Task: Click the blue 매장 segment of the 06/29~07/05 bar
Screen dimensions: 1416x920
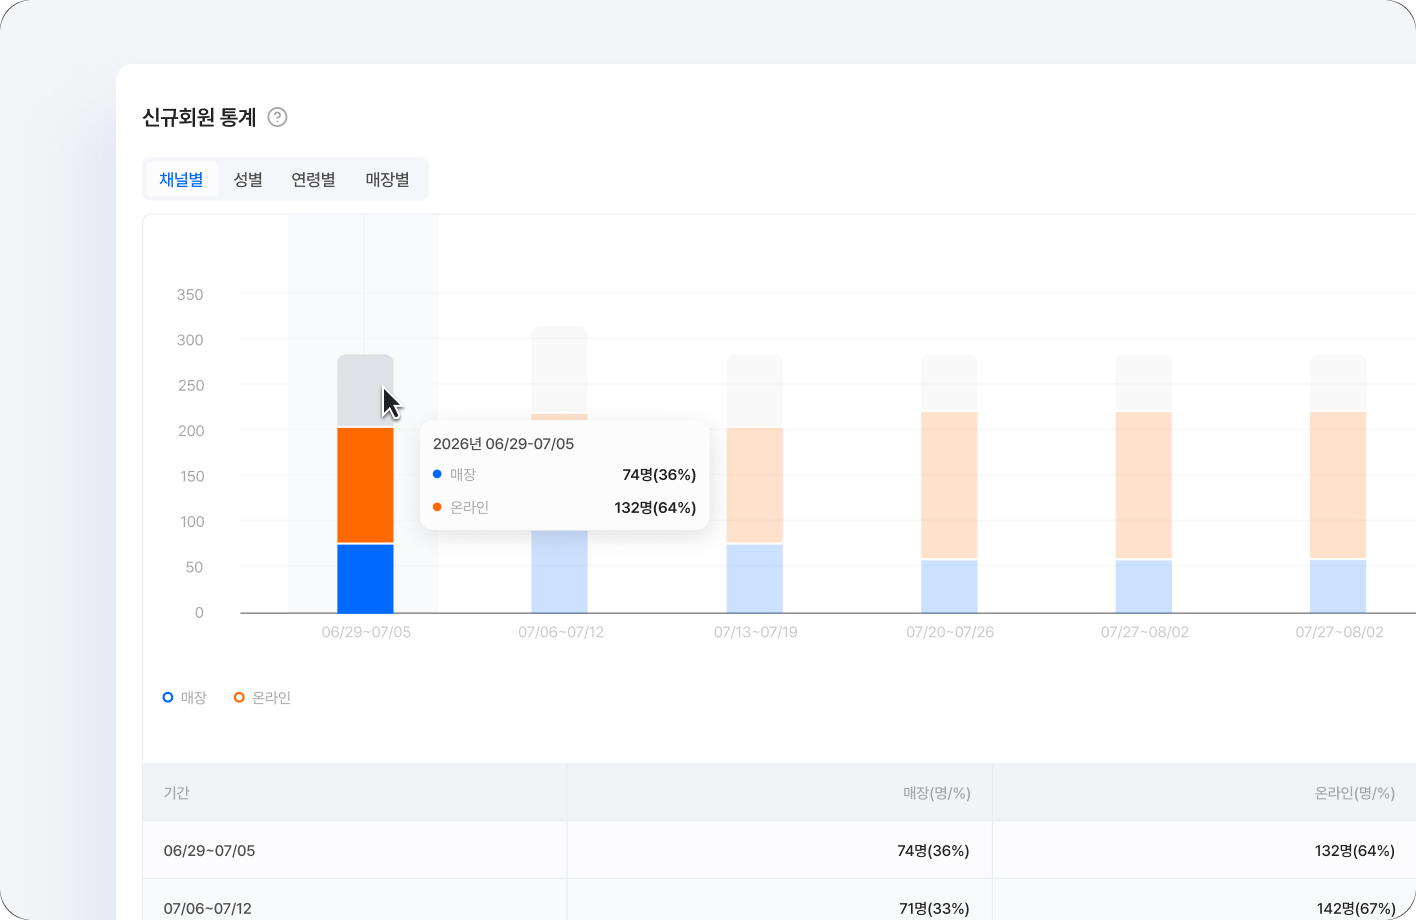Action: (365, 579)
